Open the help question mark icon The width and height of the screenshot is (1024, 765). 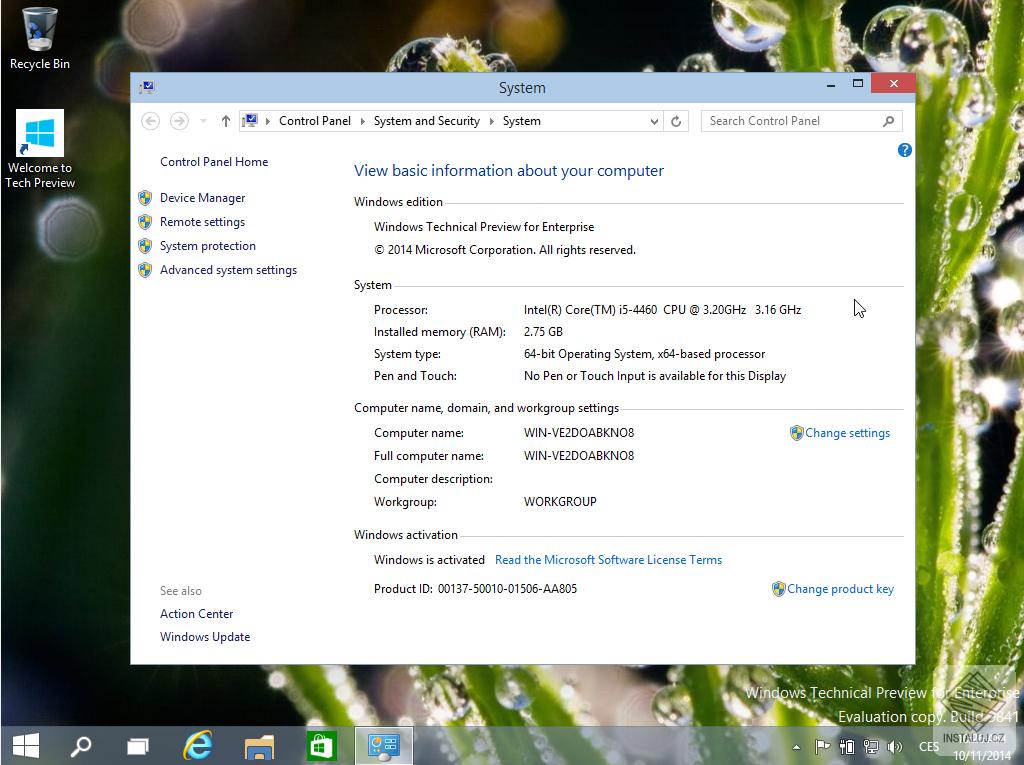(x=905, y=150)
